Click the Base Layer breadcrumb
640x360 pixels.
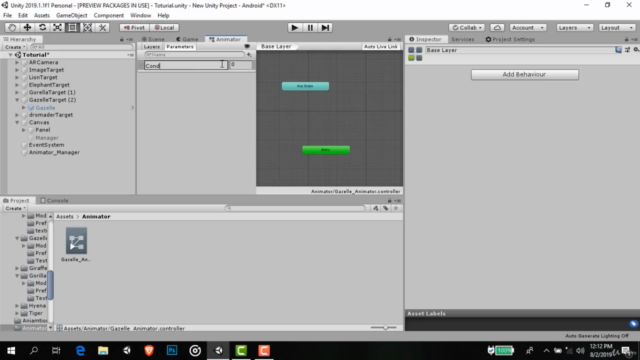(x=276, y=47)
